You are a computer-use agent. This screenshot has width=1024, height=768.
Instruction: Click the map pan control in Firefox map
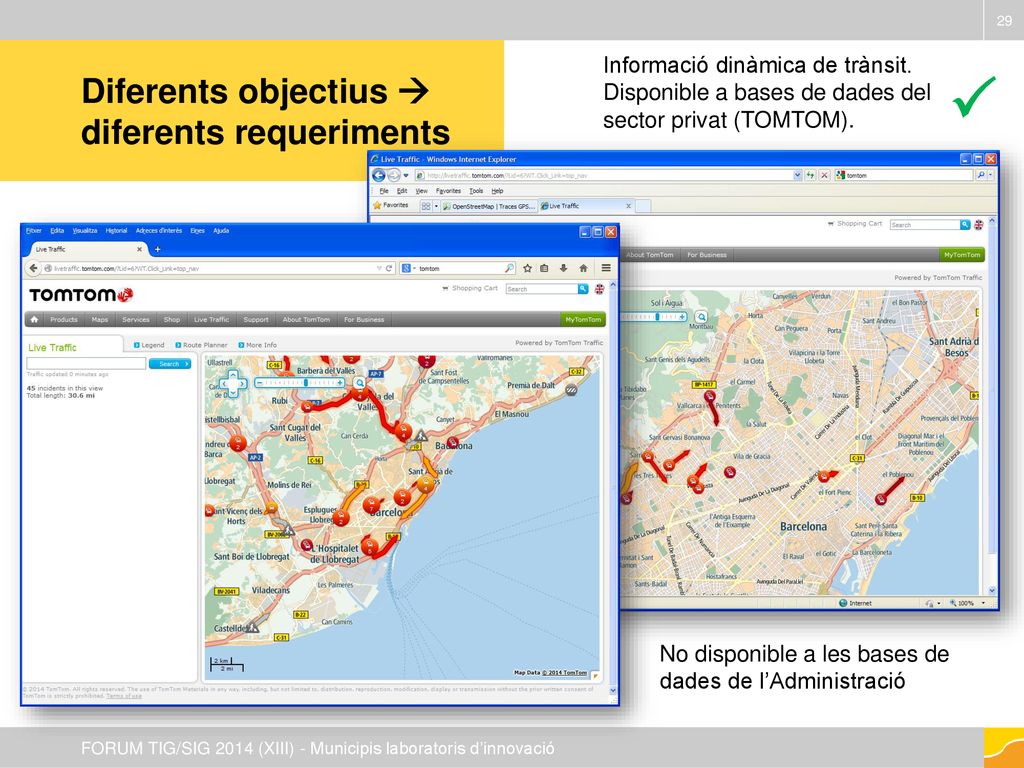coord(233,383)
